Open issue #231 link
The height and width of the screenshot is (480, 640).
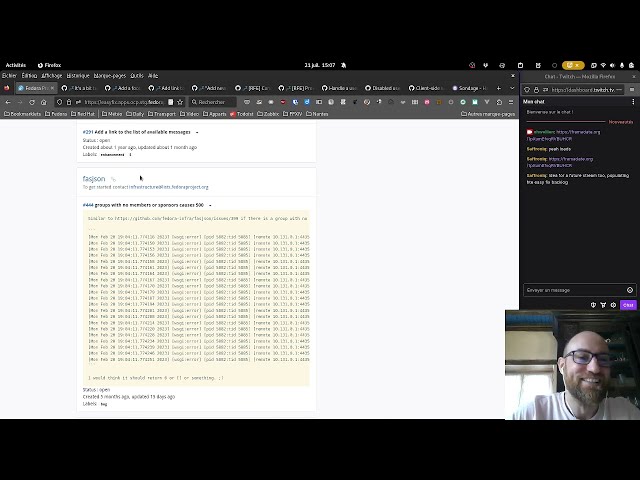[x=88, y=132]
